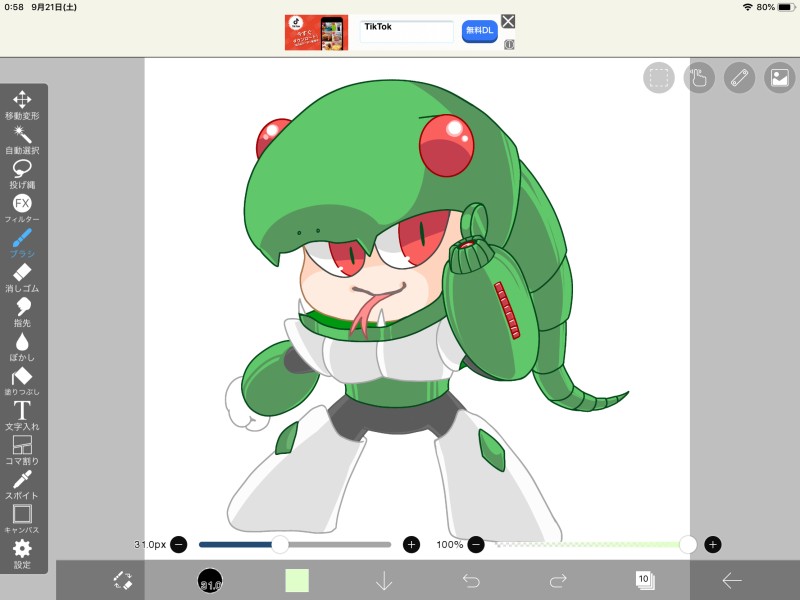800x600 pixels.
Task: Tap the down arrow to hide toolbar
Action: [x=384, y=581]
